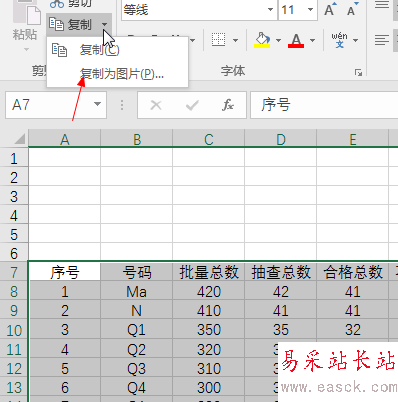
Task: Click the formula bar showing 序号
Action: [324, 105]
